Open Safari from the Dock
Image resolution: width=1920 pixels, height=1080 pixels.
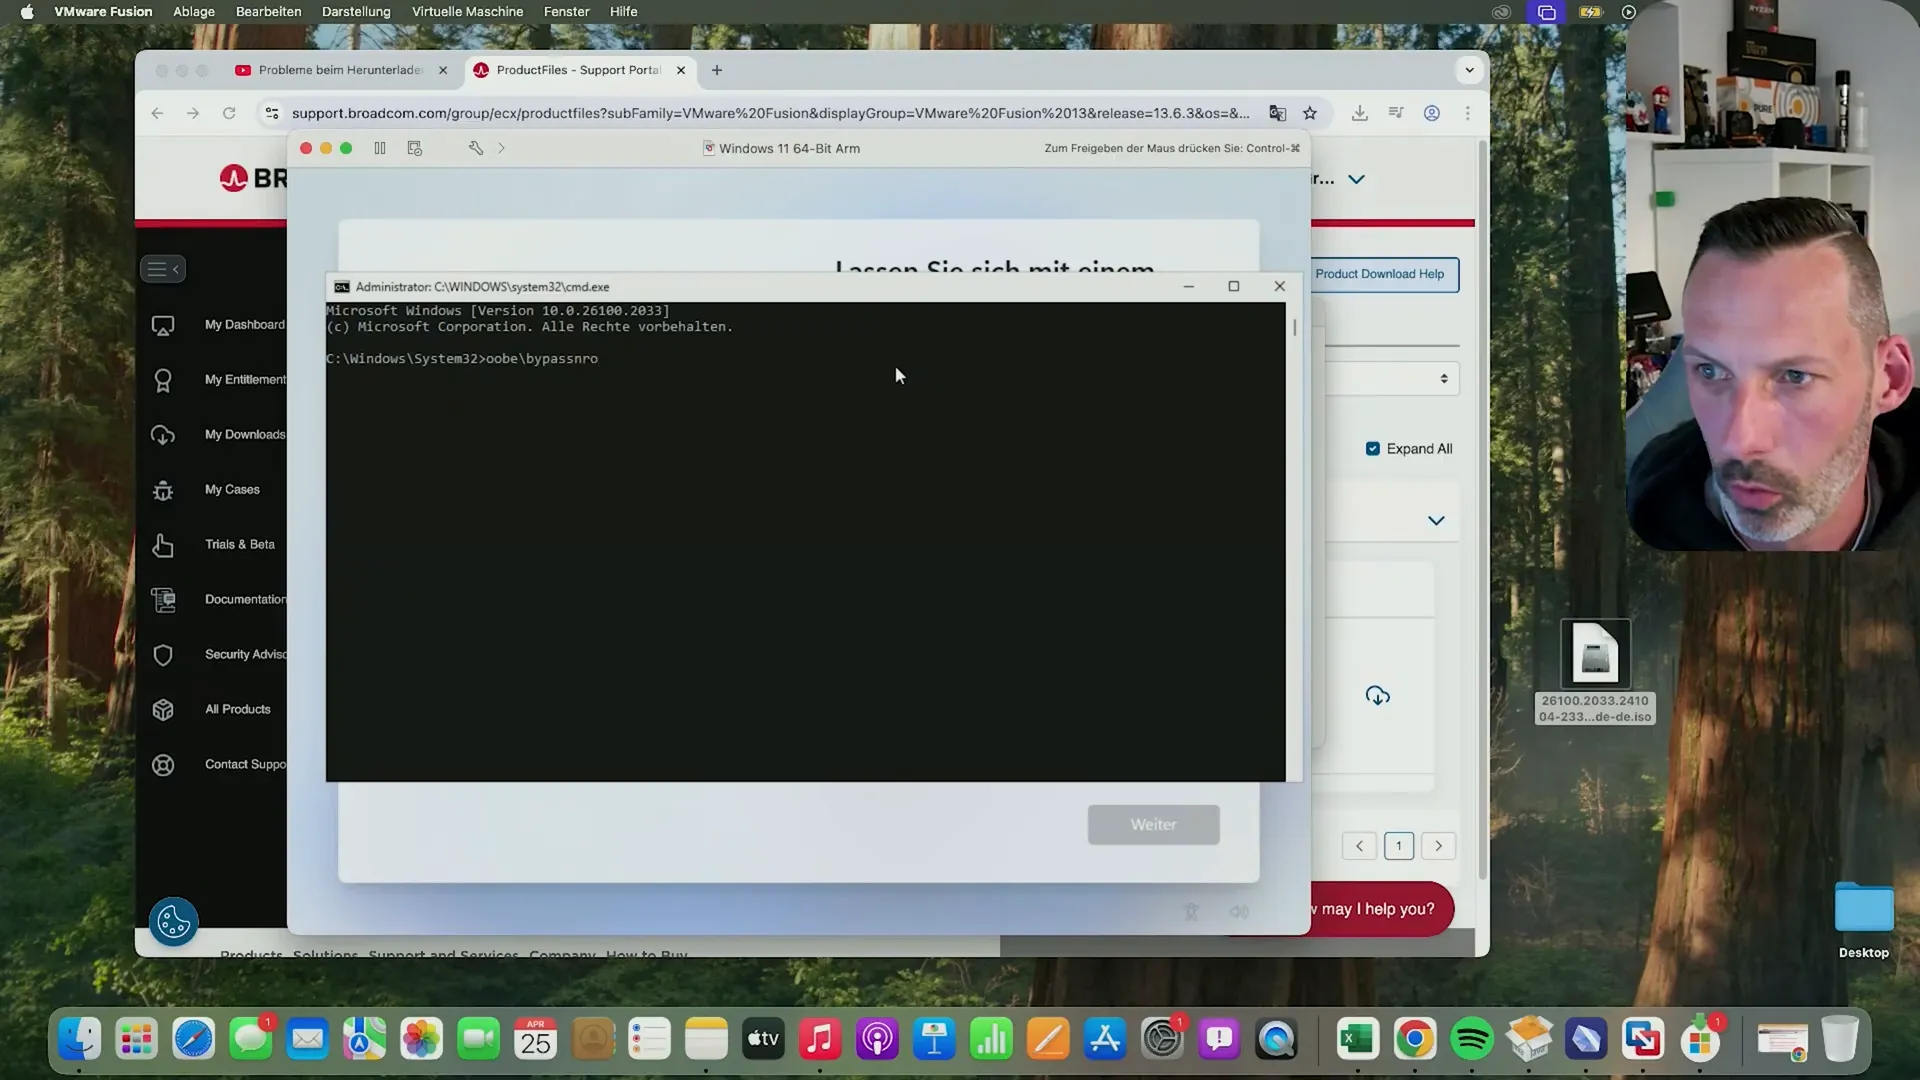(193, 1039)
